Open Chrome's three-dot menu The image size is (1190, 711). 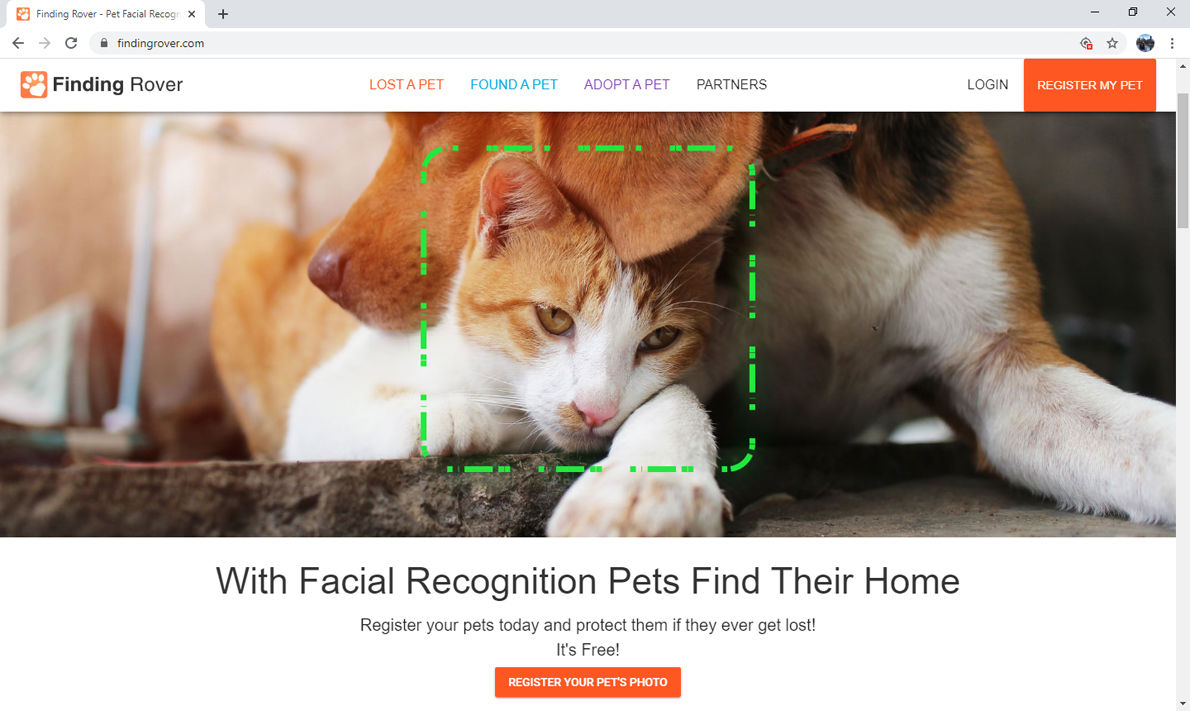click(x=1172, y=43)
